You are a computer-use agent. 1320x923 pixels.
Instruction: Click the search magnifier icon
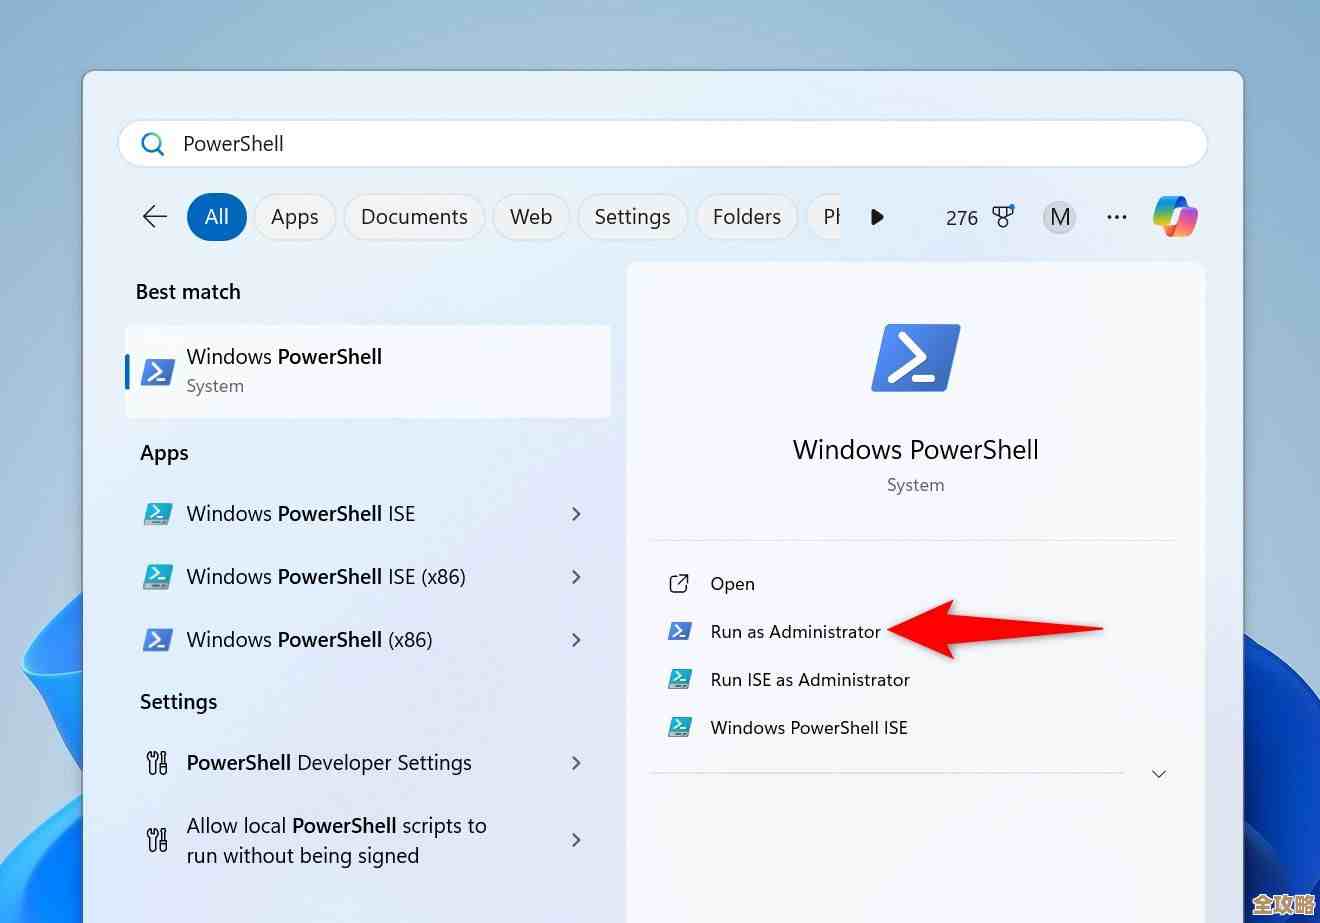pyautogui.click(x=152, y=143)
